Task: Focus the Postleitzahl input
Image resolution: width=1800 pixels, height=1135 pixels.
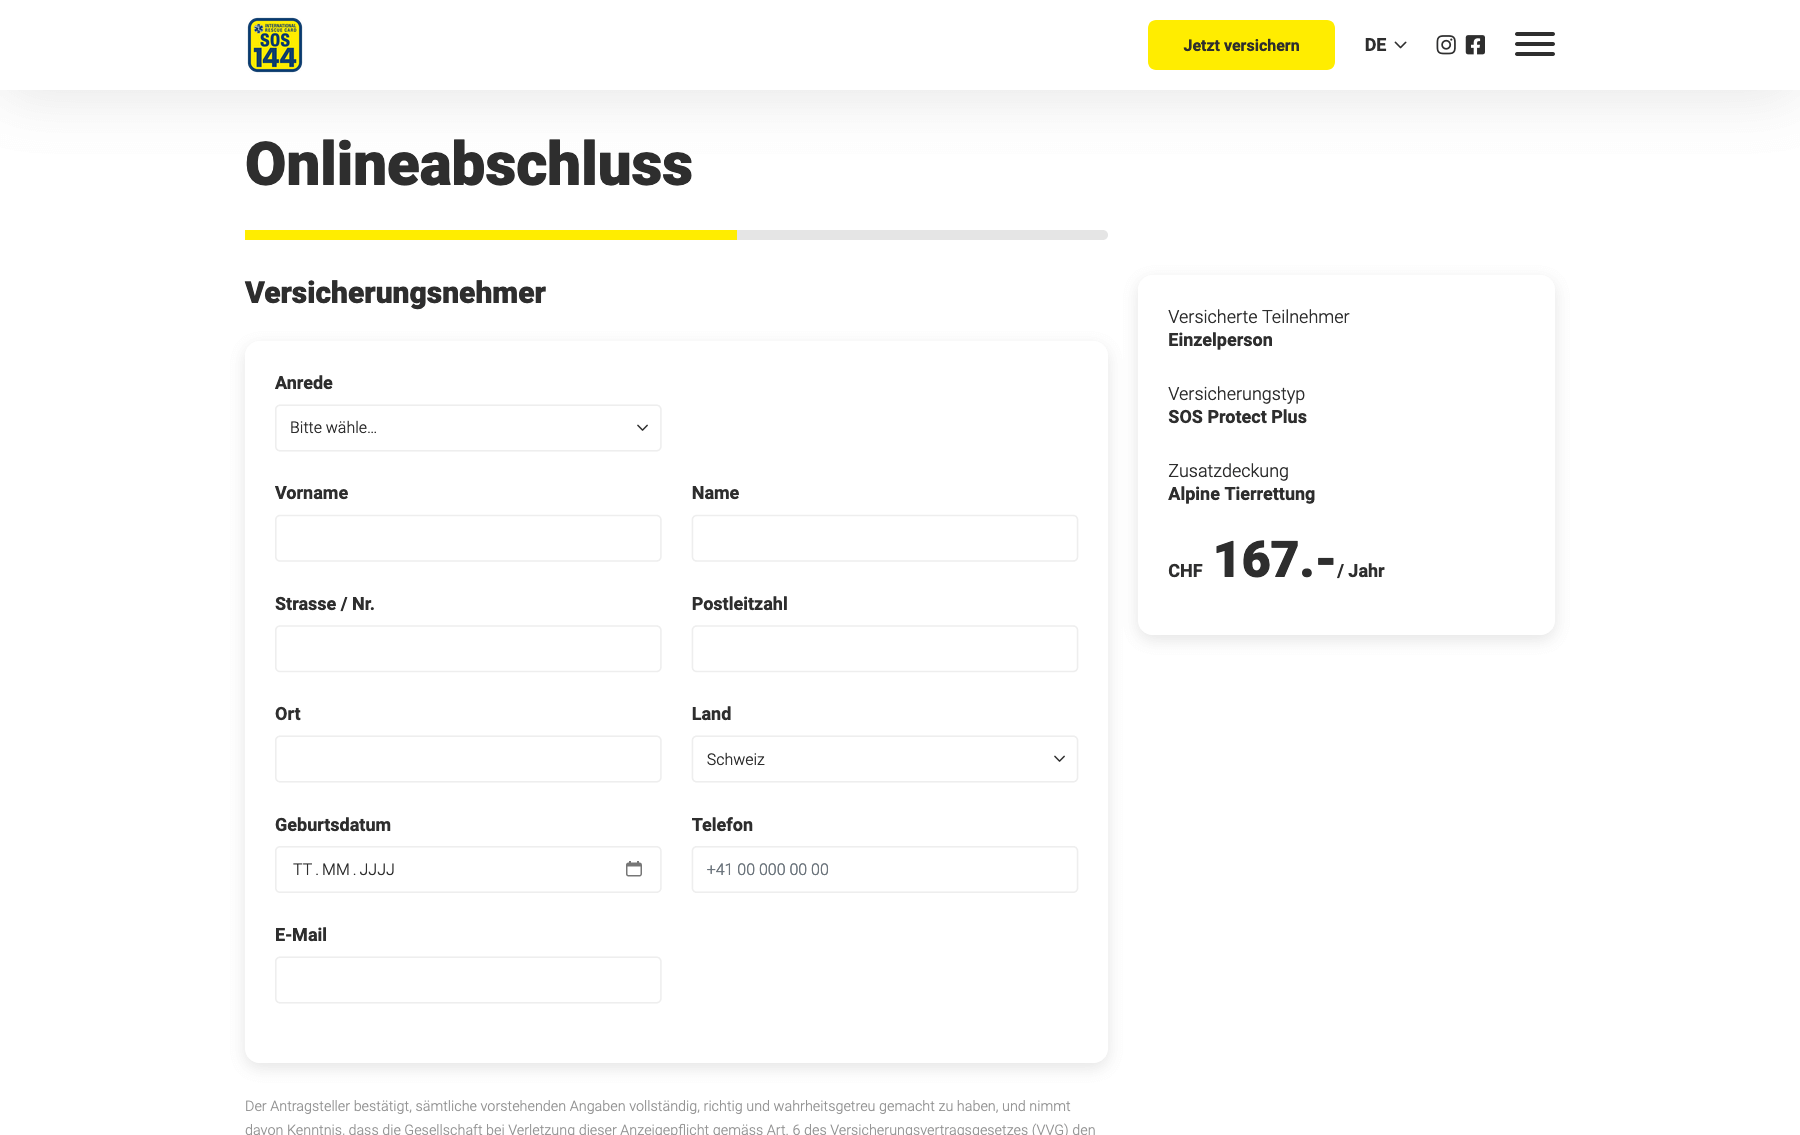Action: 884,649
